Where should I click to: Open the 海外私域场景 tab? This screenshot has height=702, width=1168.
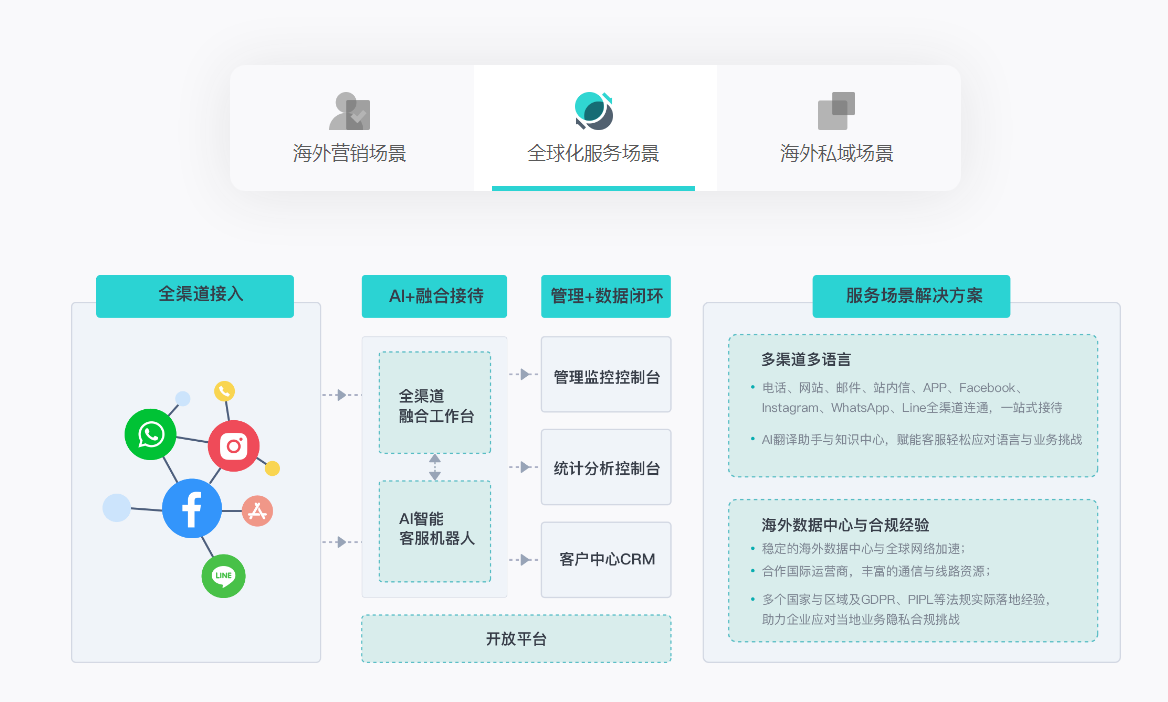(838, 127)
